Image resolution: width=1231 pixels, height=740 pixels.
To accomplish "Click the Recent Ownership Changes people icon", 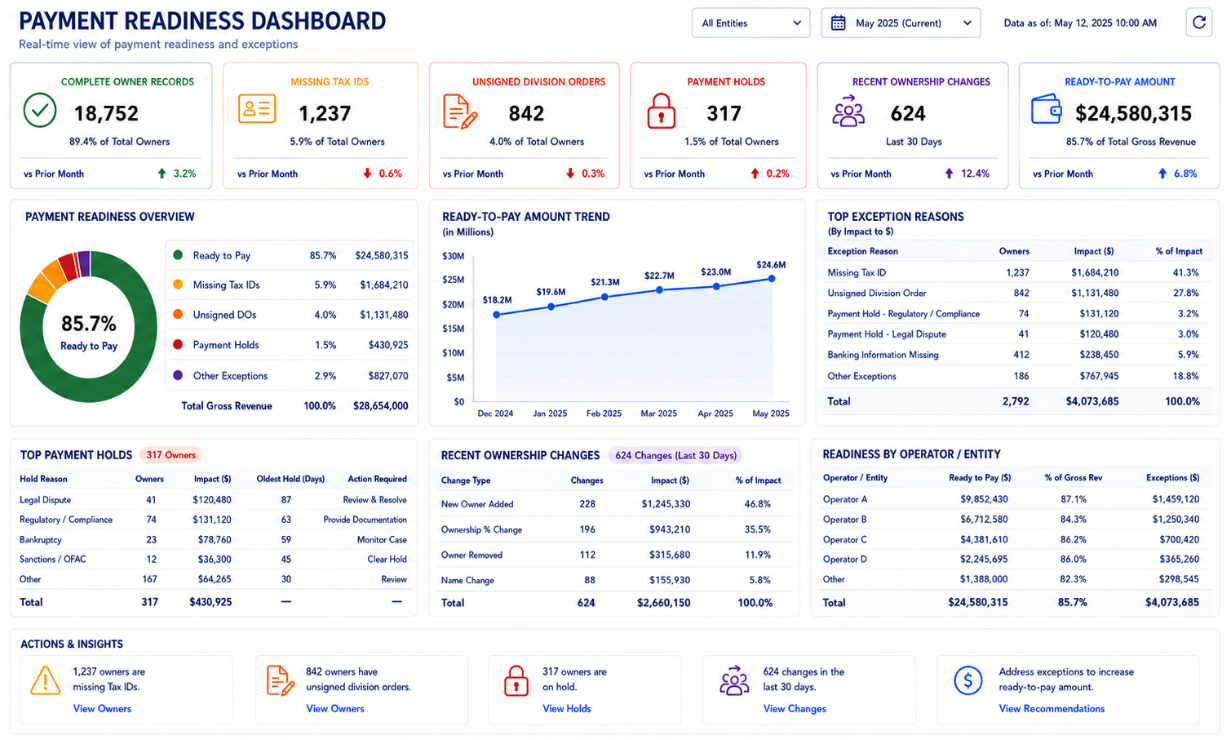I will pos(848,110).
